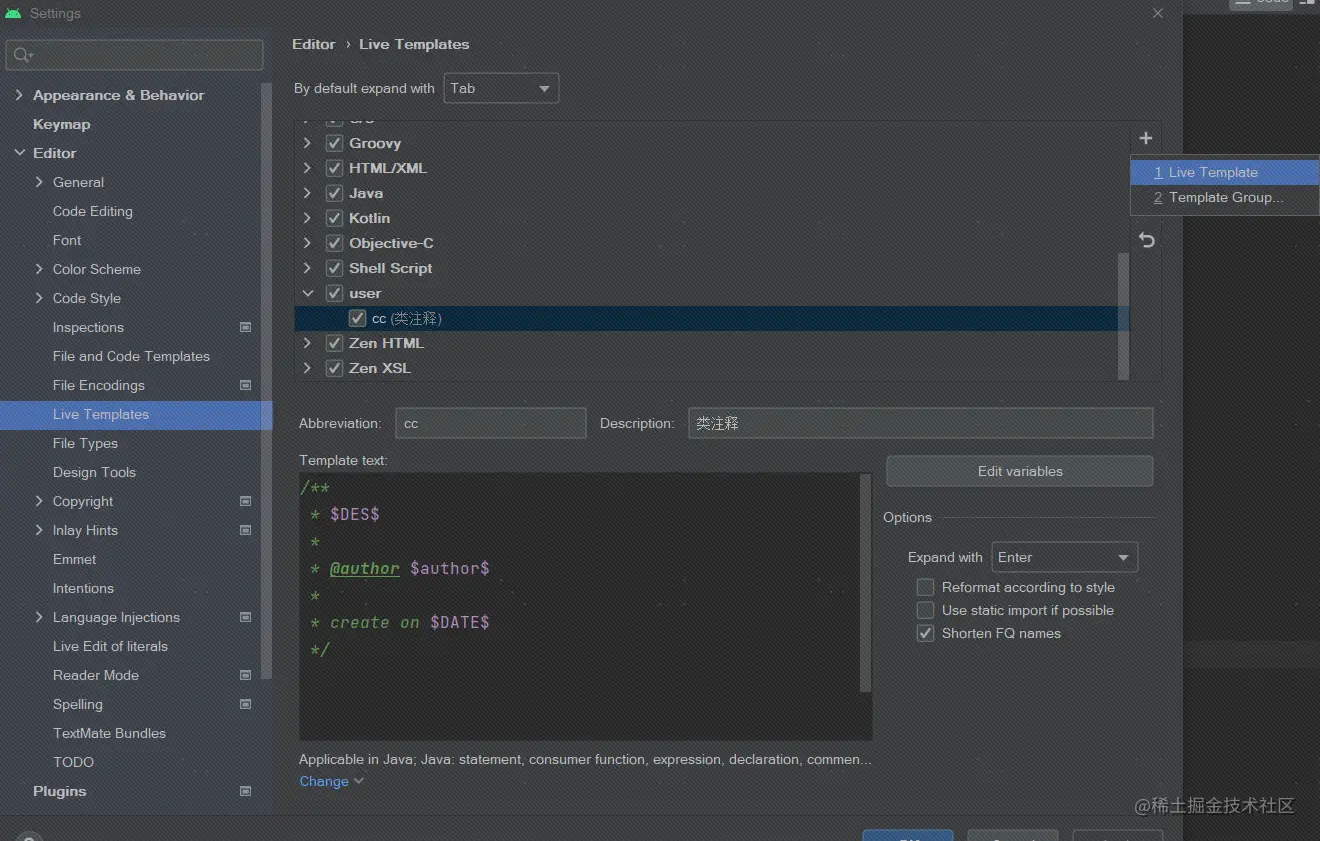Click into the Description field

pos(921,423)
